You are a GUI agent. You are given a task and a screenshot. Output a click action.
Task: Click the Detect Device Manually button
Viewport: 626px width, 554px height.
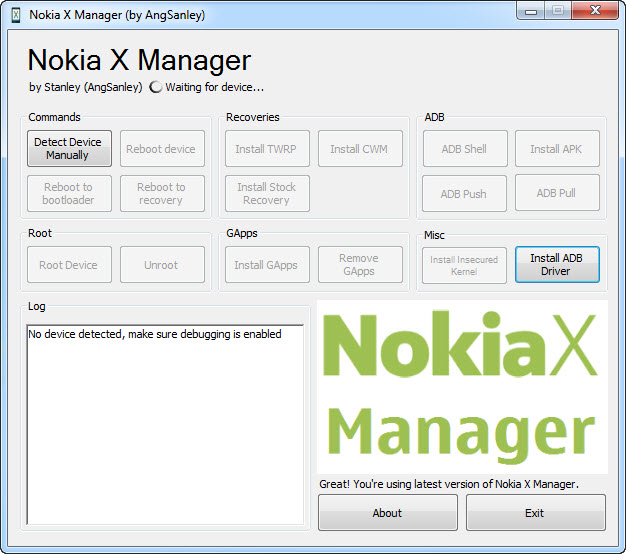tap(69, 148)
